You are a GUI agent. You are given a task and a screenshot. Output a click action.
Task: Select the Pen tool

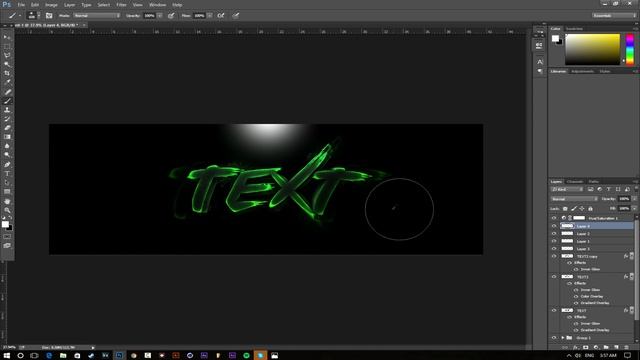pos(7,164)
